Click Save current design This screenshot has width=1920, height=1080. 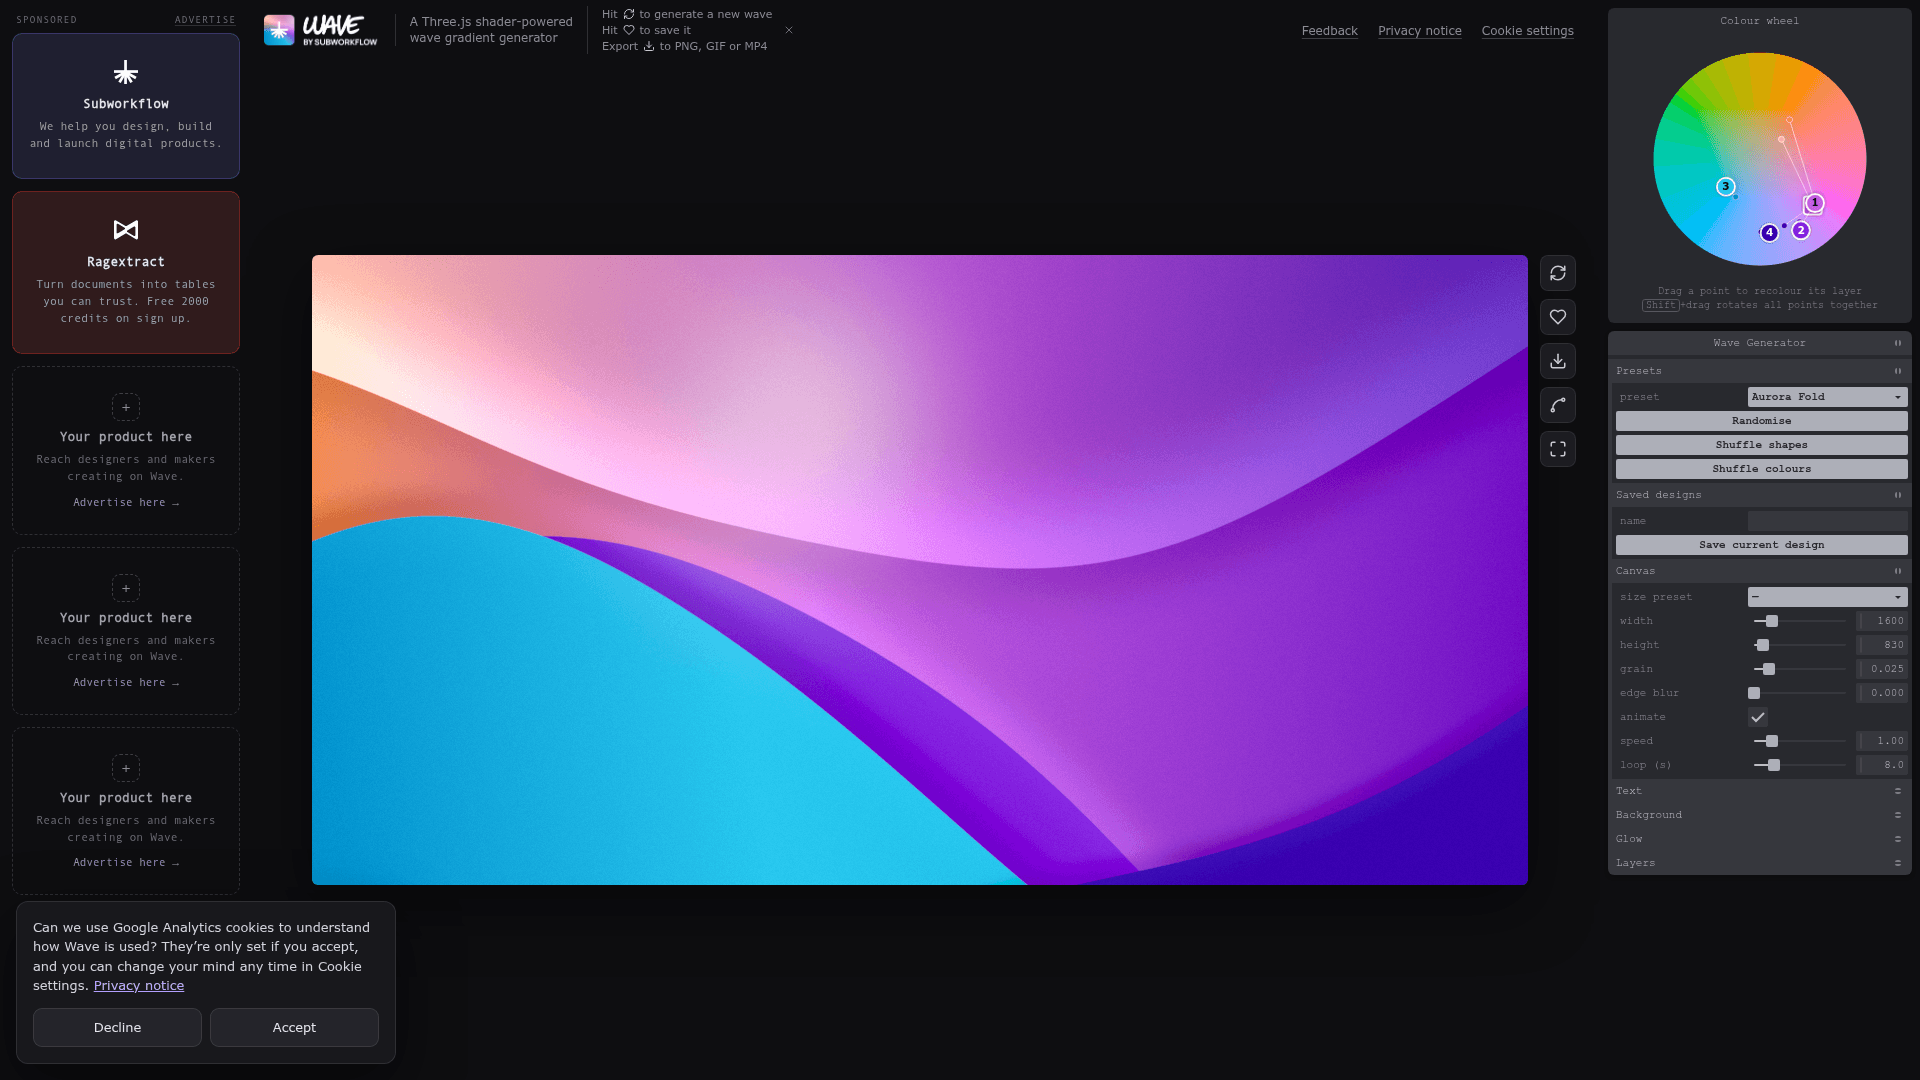click(x=1762, y=545)
